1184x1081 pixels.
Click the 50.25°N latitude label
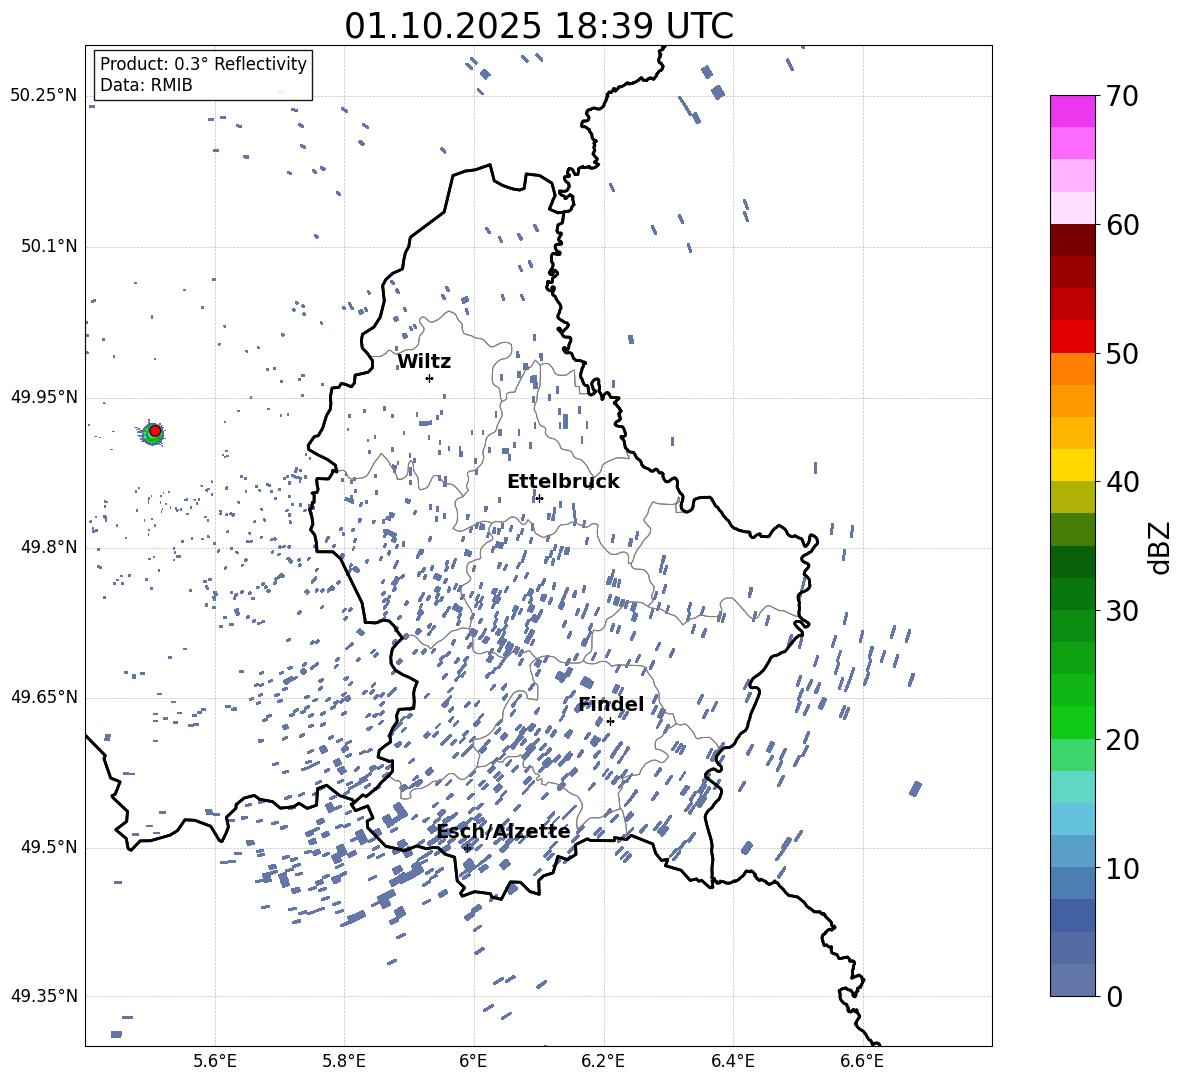coord(43,96)
